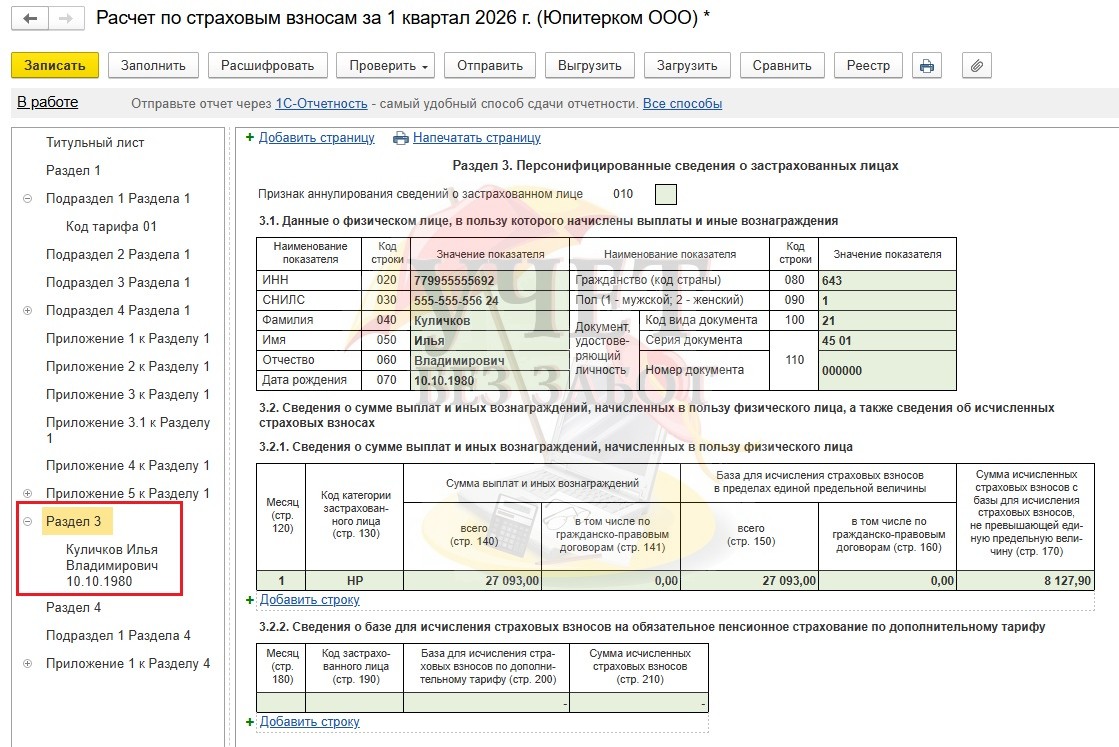Image resolution: width=1119 pixels, height=747 pixels.
Task: Collapse the Раздел 3 tree node
Action: (x=27, y=522)
